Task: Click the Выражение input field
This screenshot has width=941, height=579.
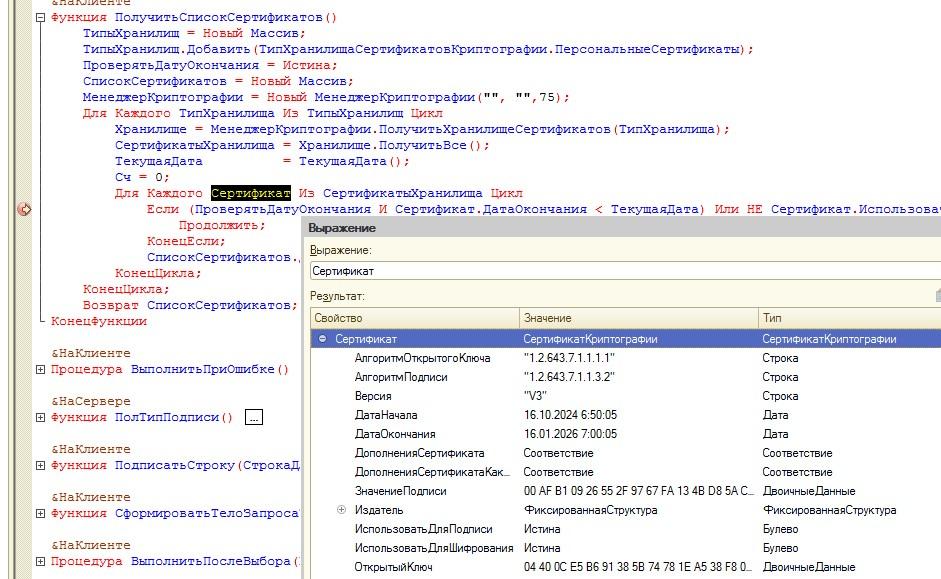Action: coord(620,270)
